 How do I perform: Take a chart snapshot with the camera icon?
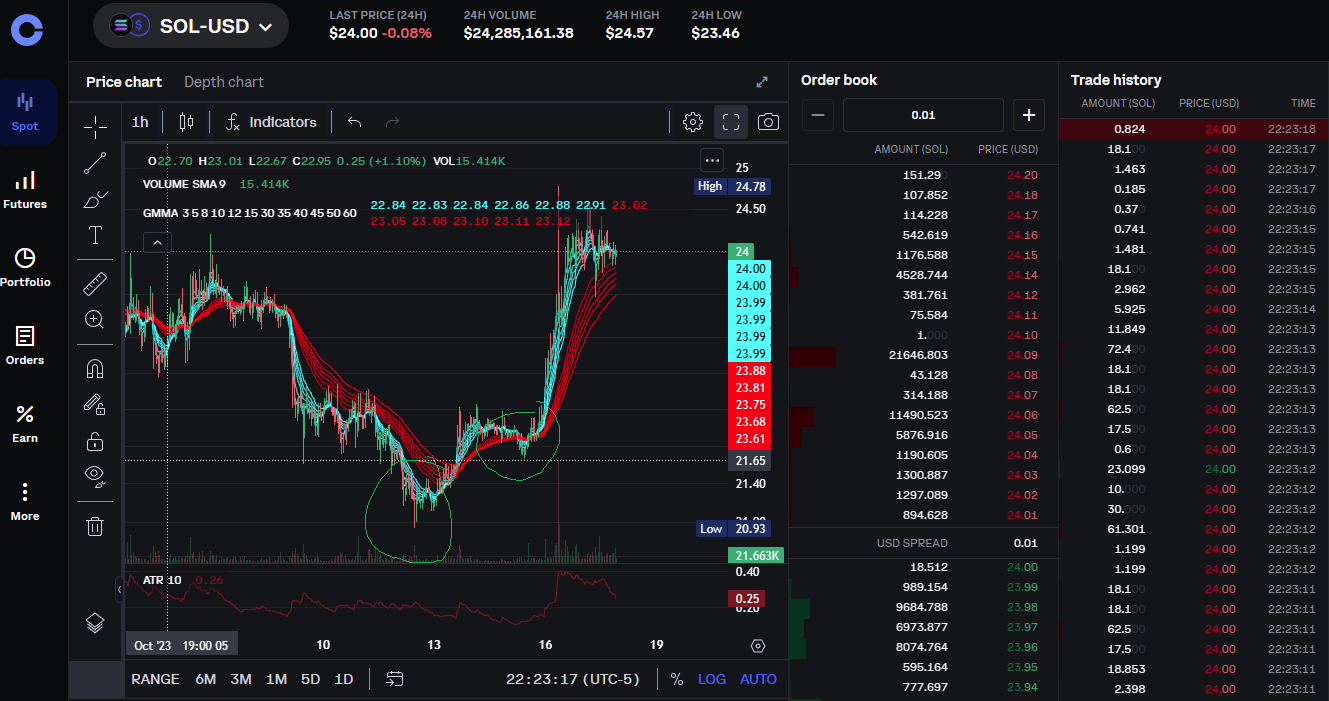[x=767, y=121]
